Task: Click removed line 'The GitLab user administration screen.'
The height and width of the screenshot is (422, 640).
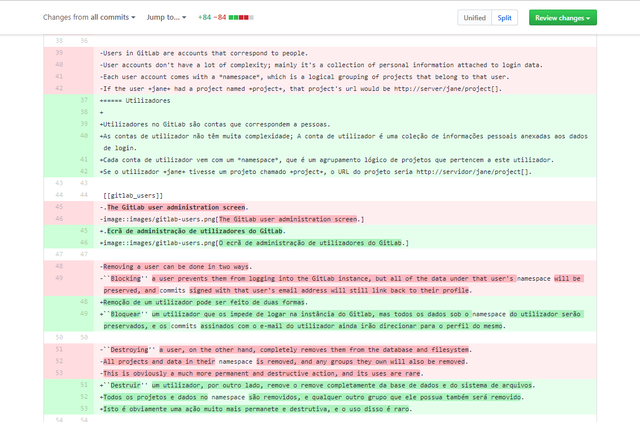Action: point(174,207)
